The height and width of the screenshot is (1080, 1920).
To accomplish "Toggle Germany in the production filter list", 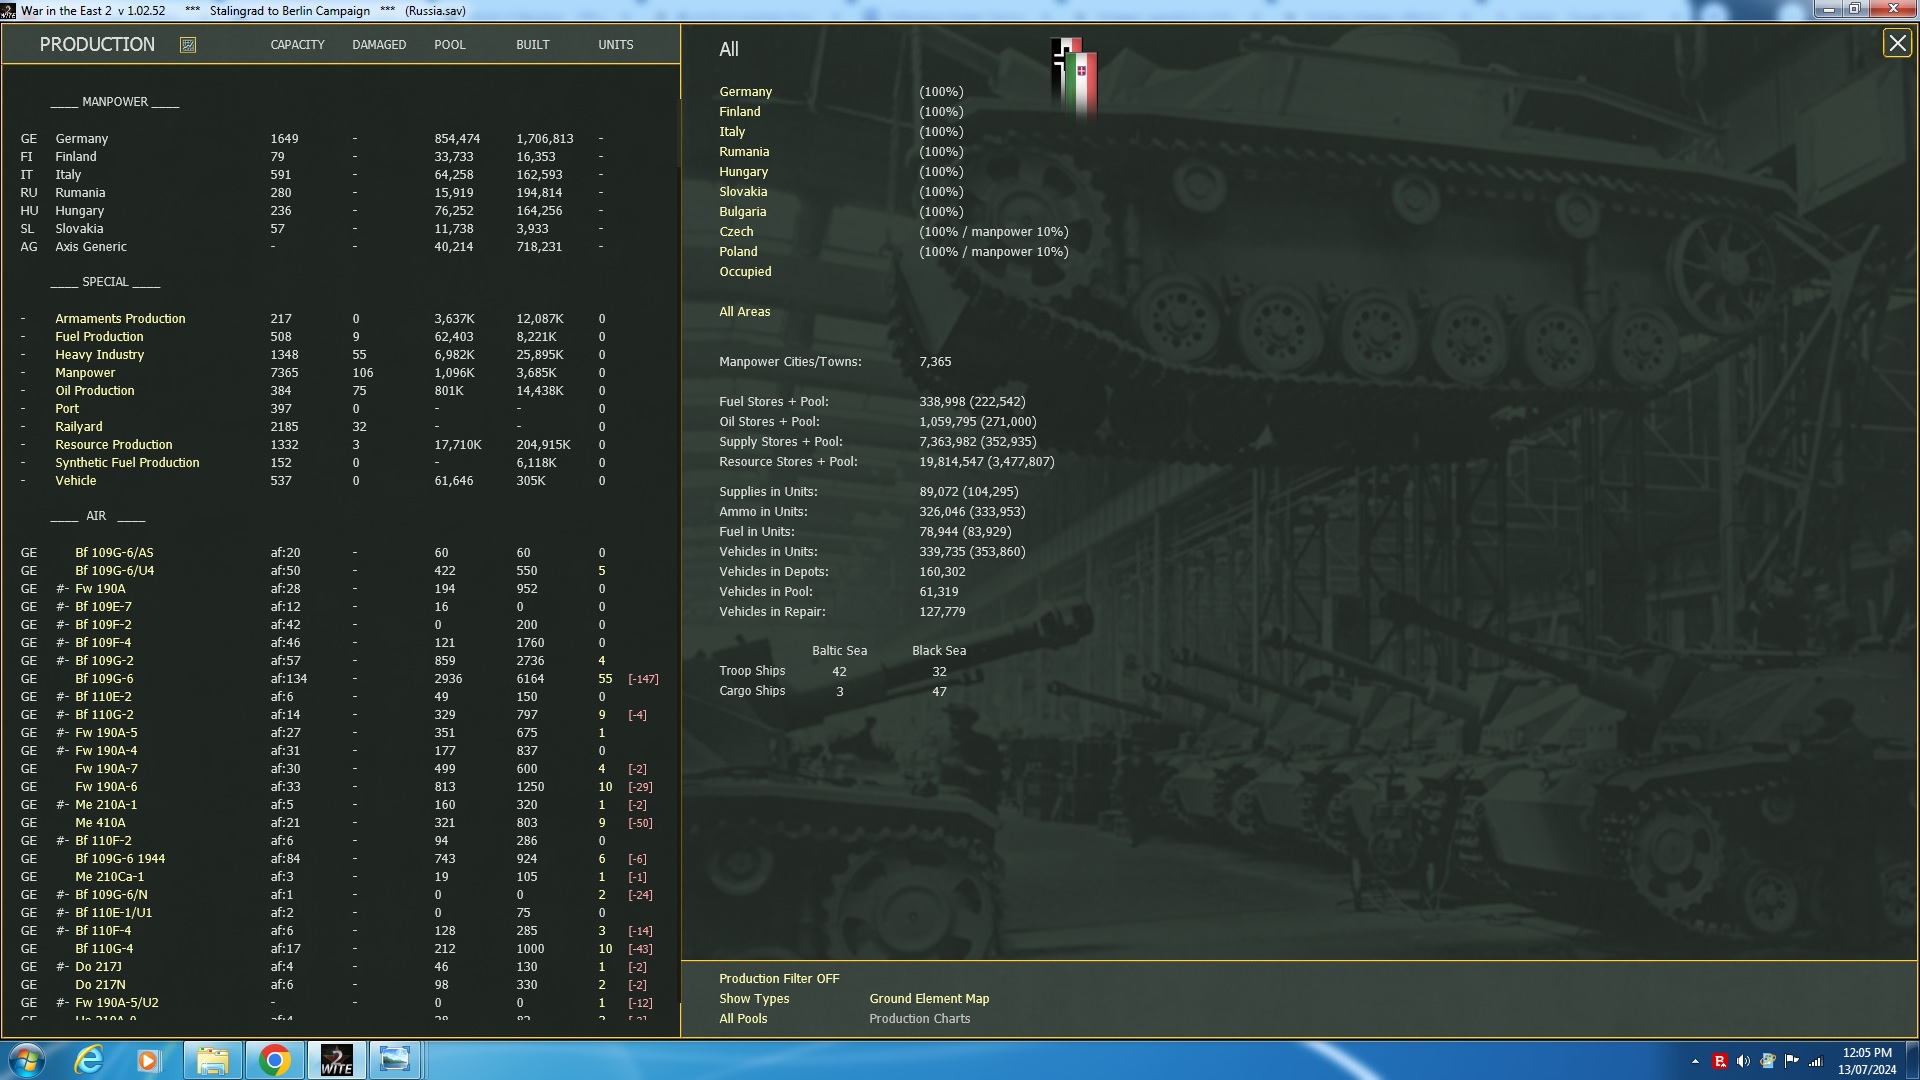I will pyautogui.click(x=745, y=91).
